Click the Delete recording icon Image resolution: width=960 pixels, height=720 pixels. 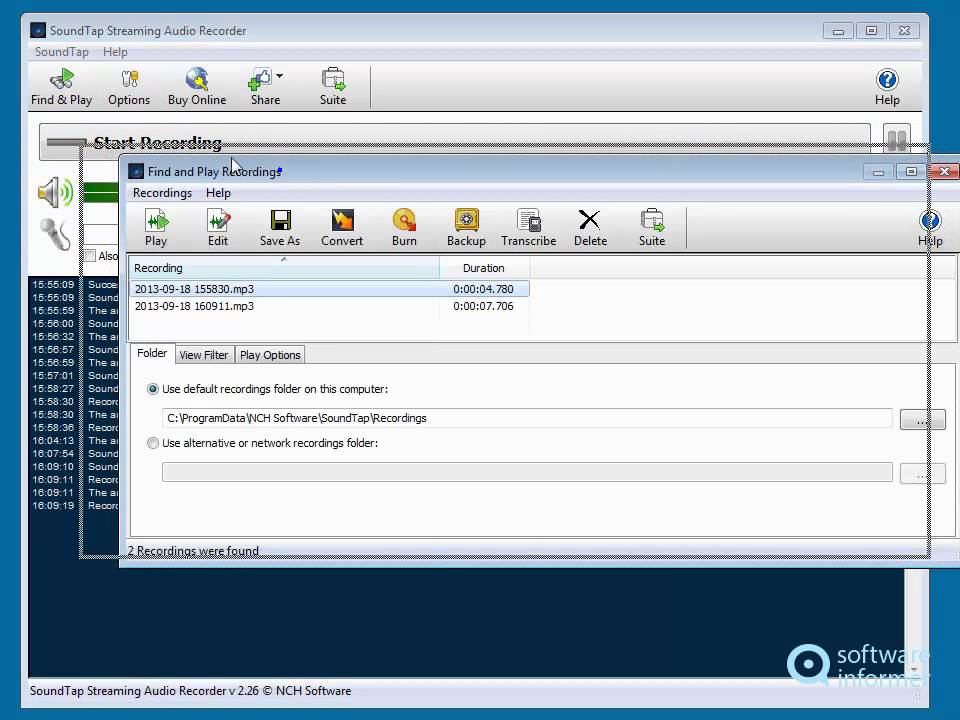point(590,227)
